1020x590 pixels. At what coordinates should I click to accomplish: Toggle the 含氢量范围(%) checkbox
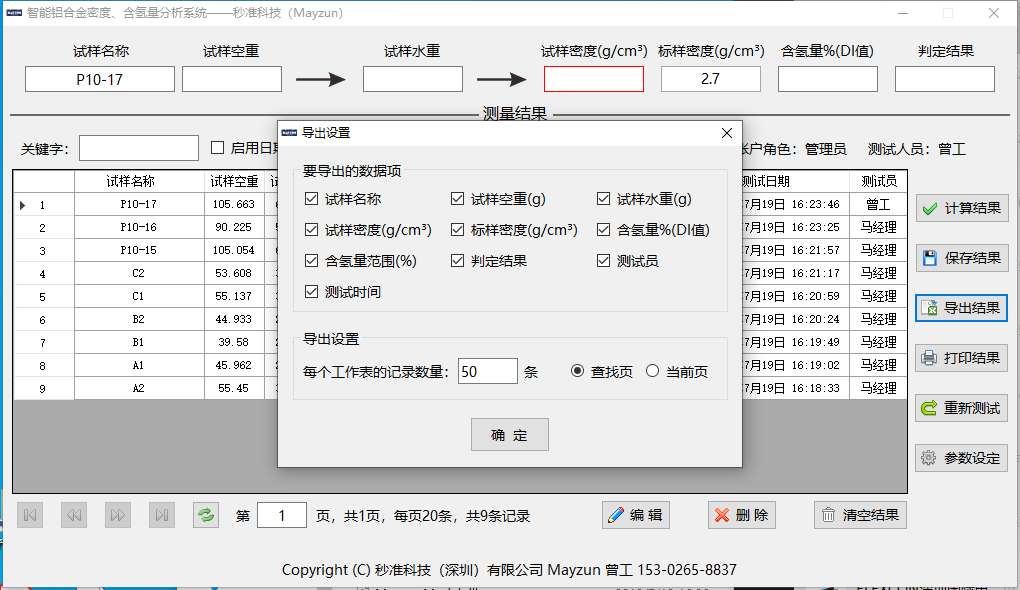(x=312, y=261)
